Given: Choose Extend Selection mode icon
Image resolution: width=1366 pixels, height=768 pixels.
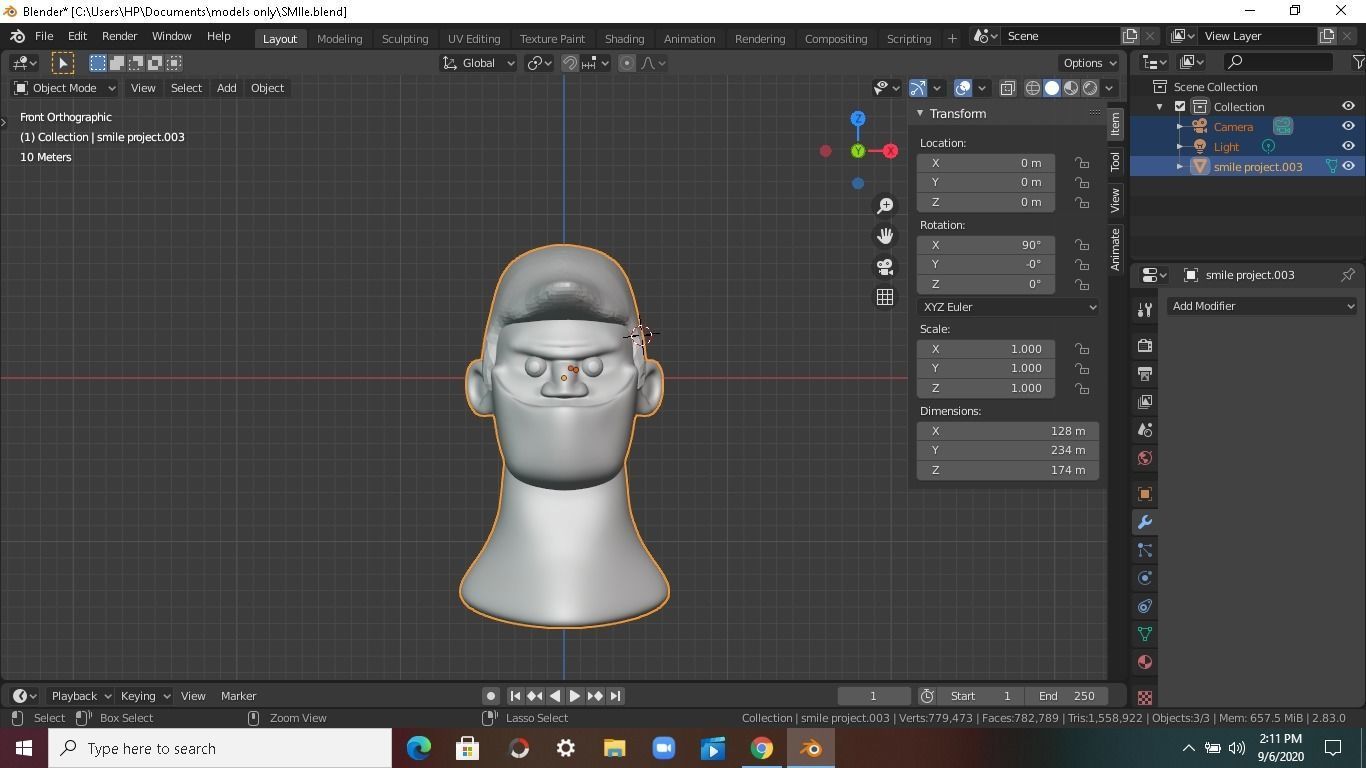Looking at the screenshot, I should [117, 63].
